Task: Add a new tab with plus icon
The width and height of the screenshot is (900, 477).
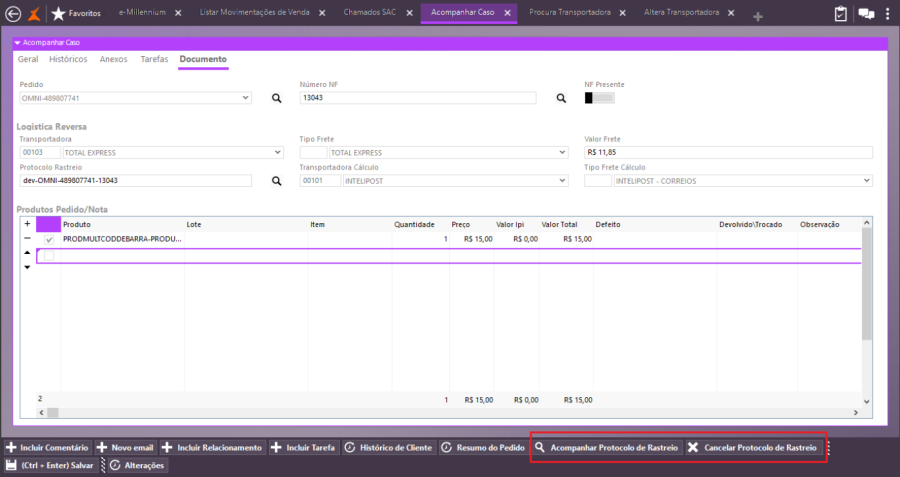Action: coord(758,17)
